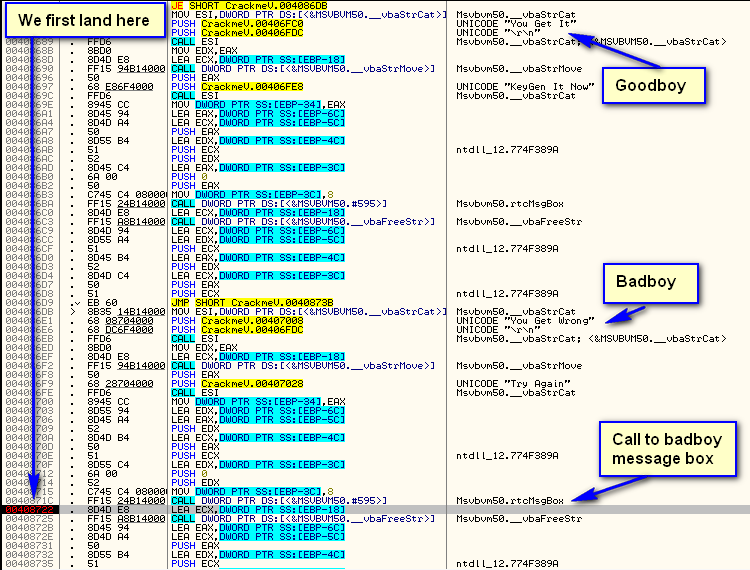Select MOV [EBP-34],EAX instruction at 00408700
Viewport: 750px width, 570px height.
(258, 402)
